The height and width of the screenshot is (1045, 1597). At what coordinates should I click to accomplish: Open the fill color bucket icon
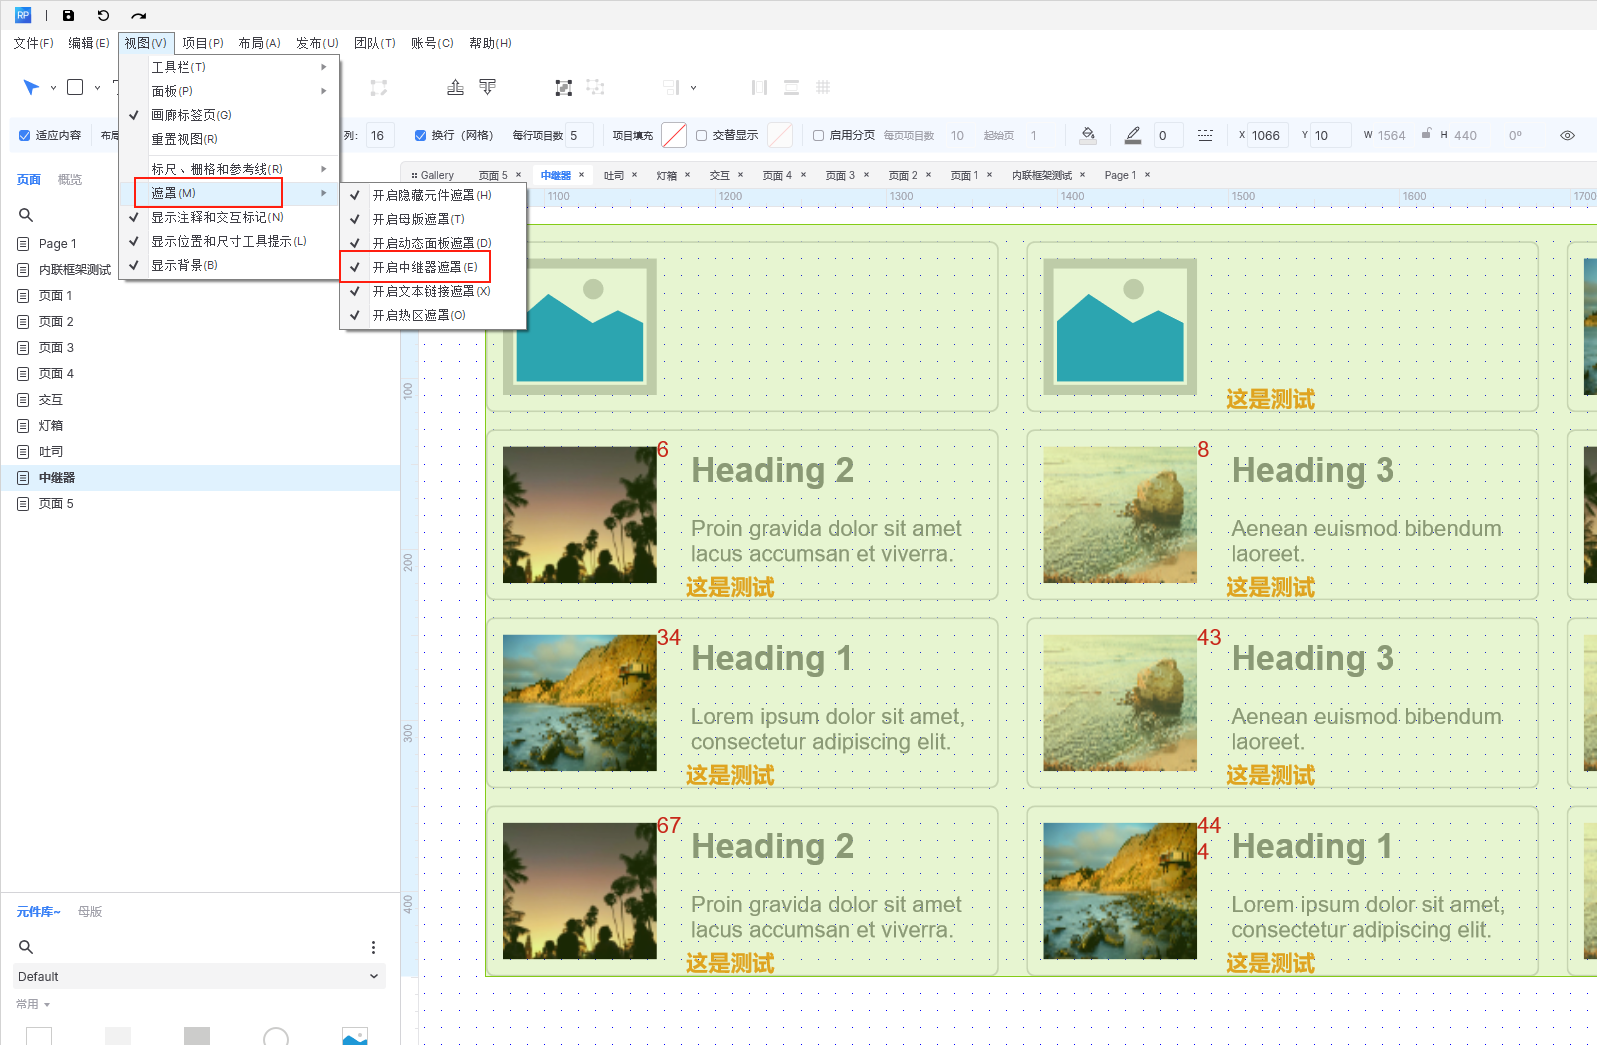point(1088,134)
